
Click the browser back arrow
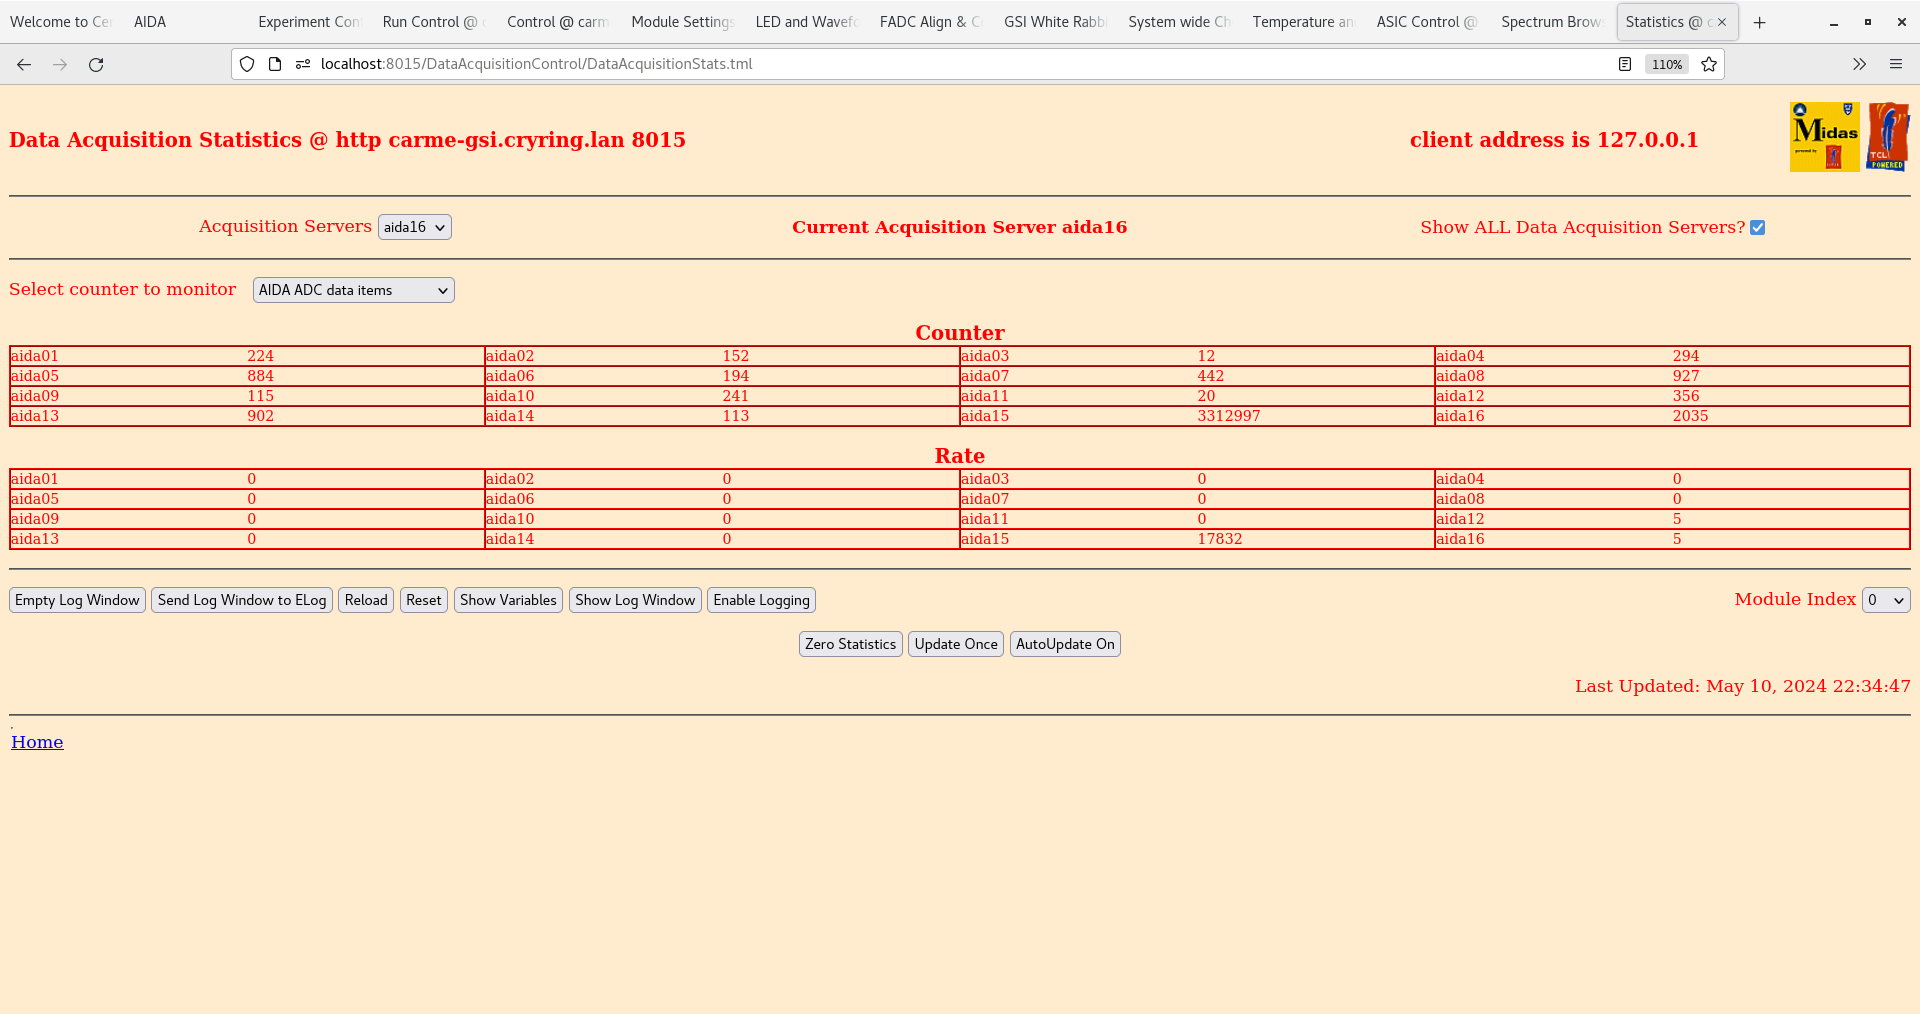point(23,64)
